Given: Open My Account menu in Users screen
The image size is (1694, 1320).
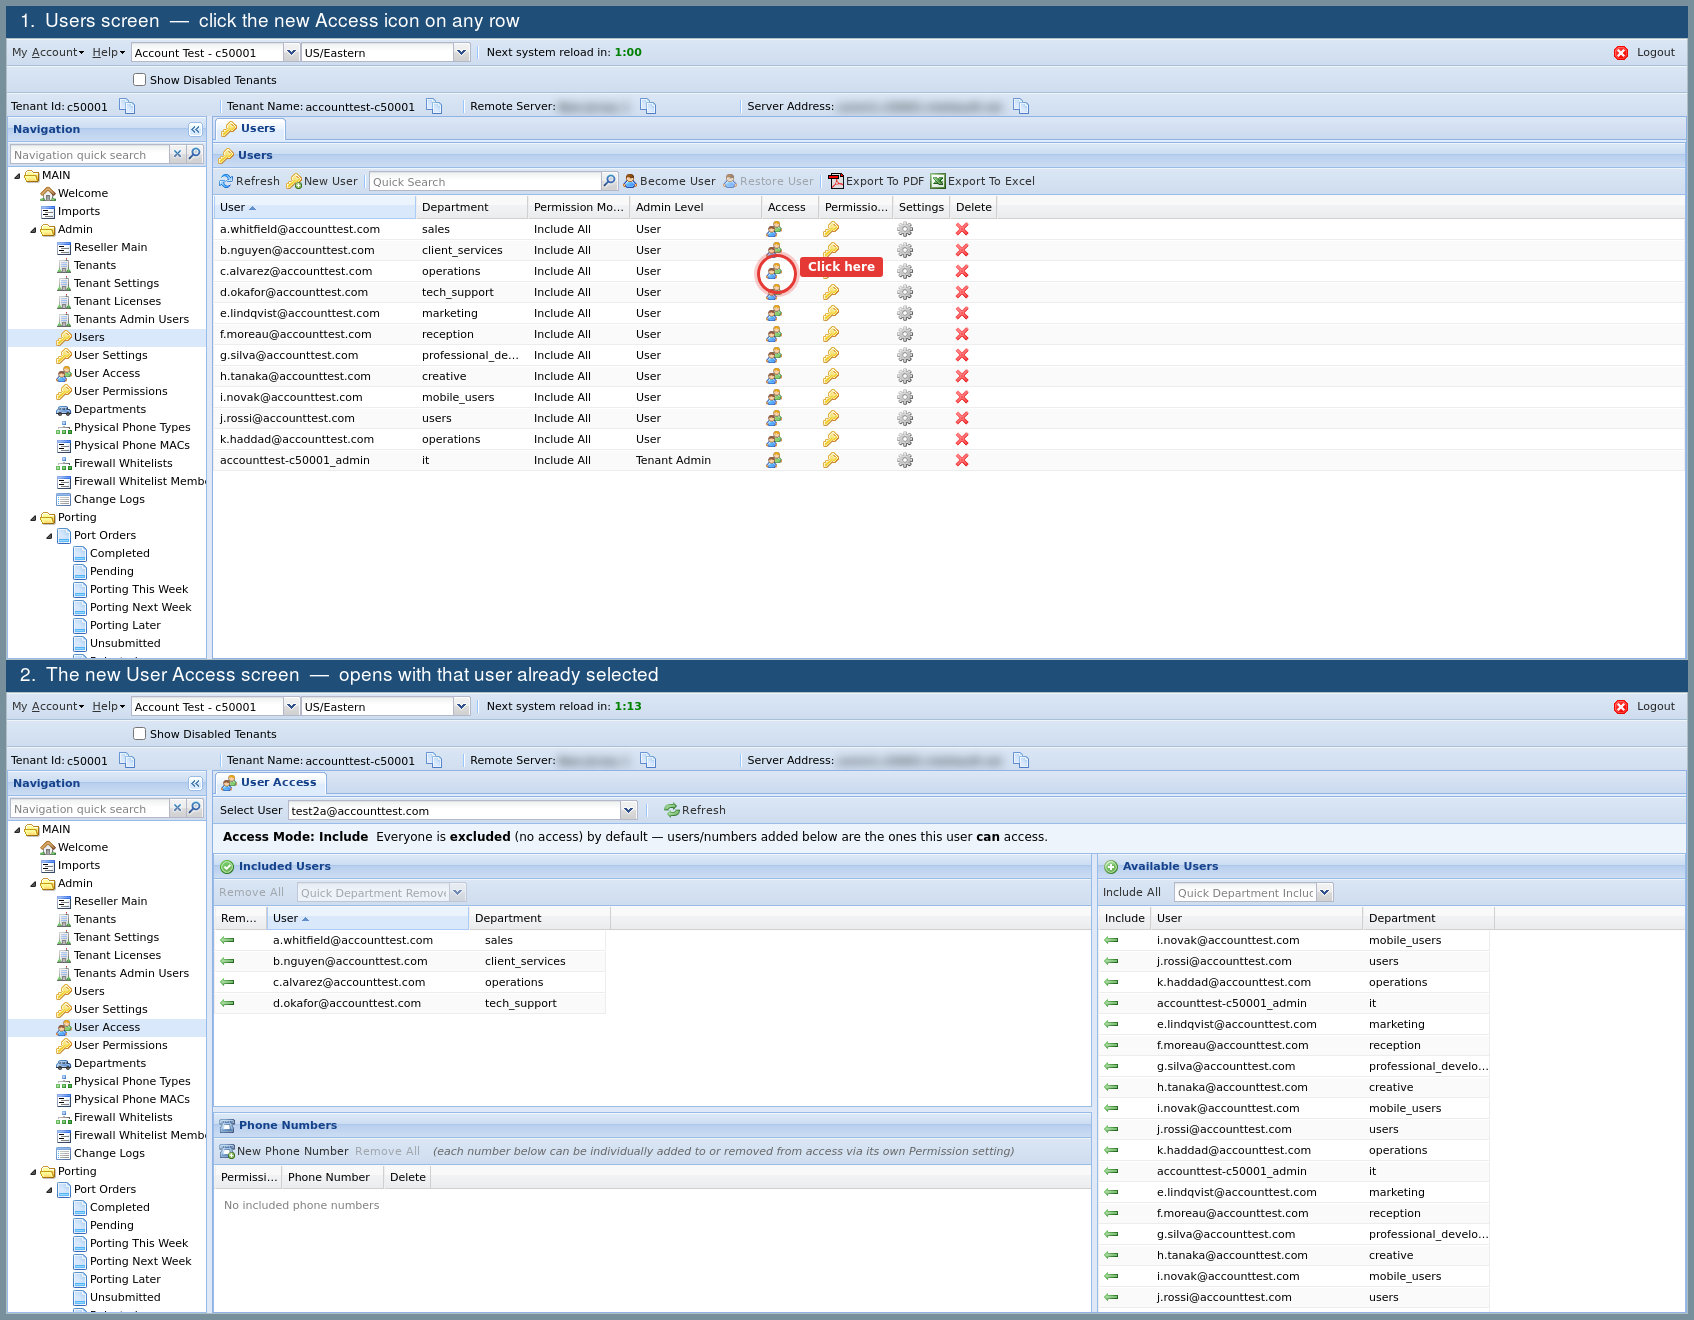Looking at the screenshot, I should pos(48,52).
